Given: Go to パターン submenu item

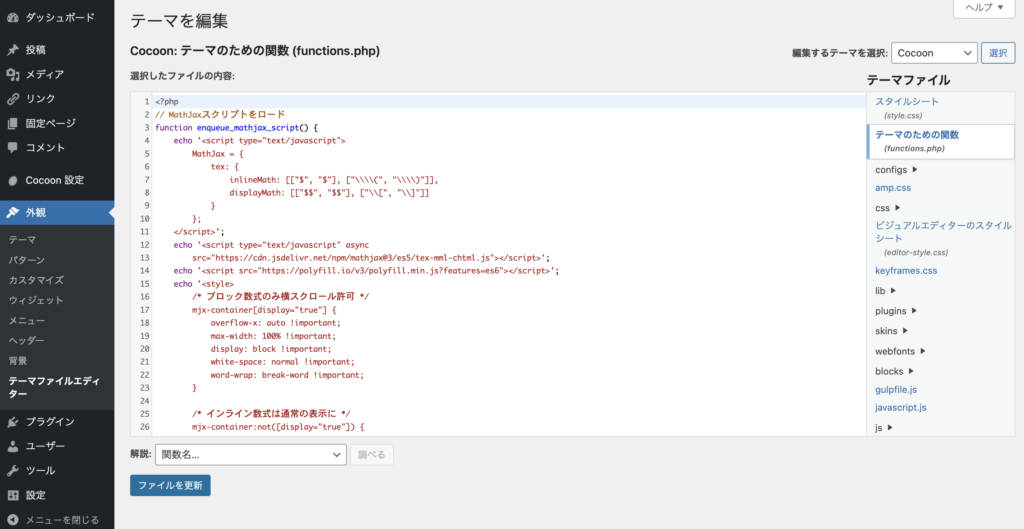Looking at the screenshot, I should (x=27, y=260).
